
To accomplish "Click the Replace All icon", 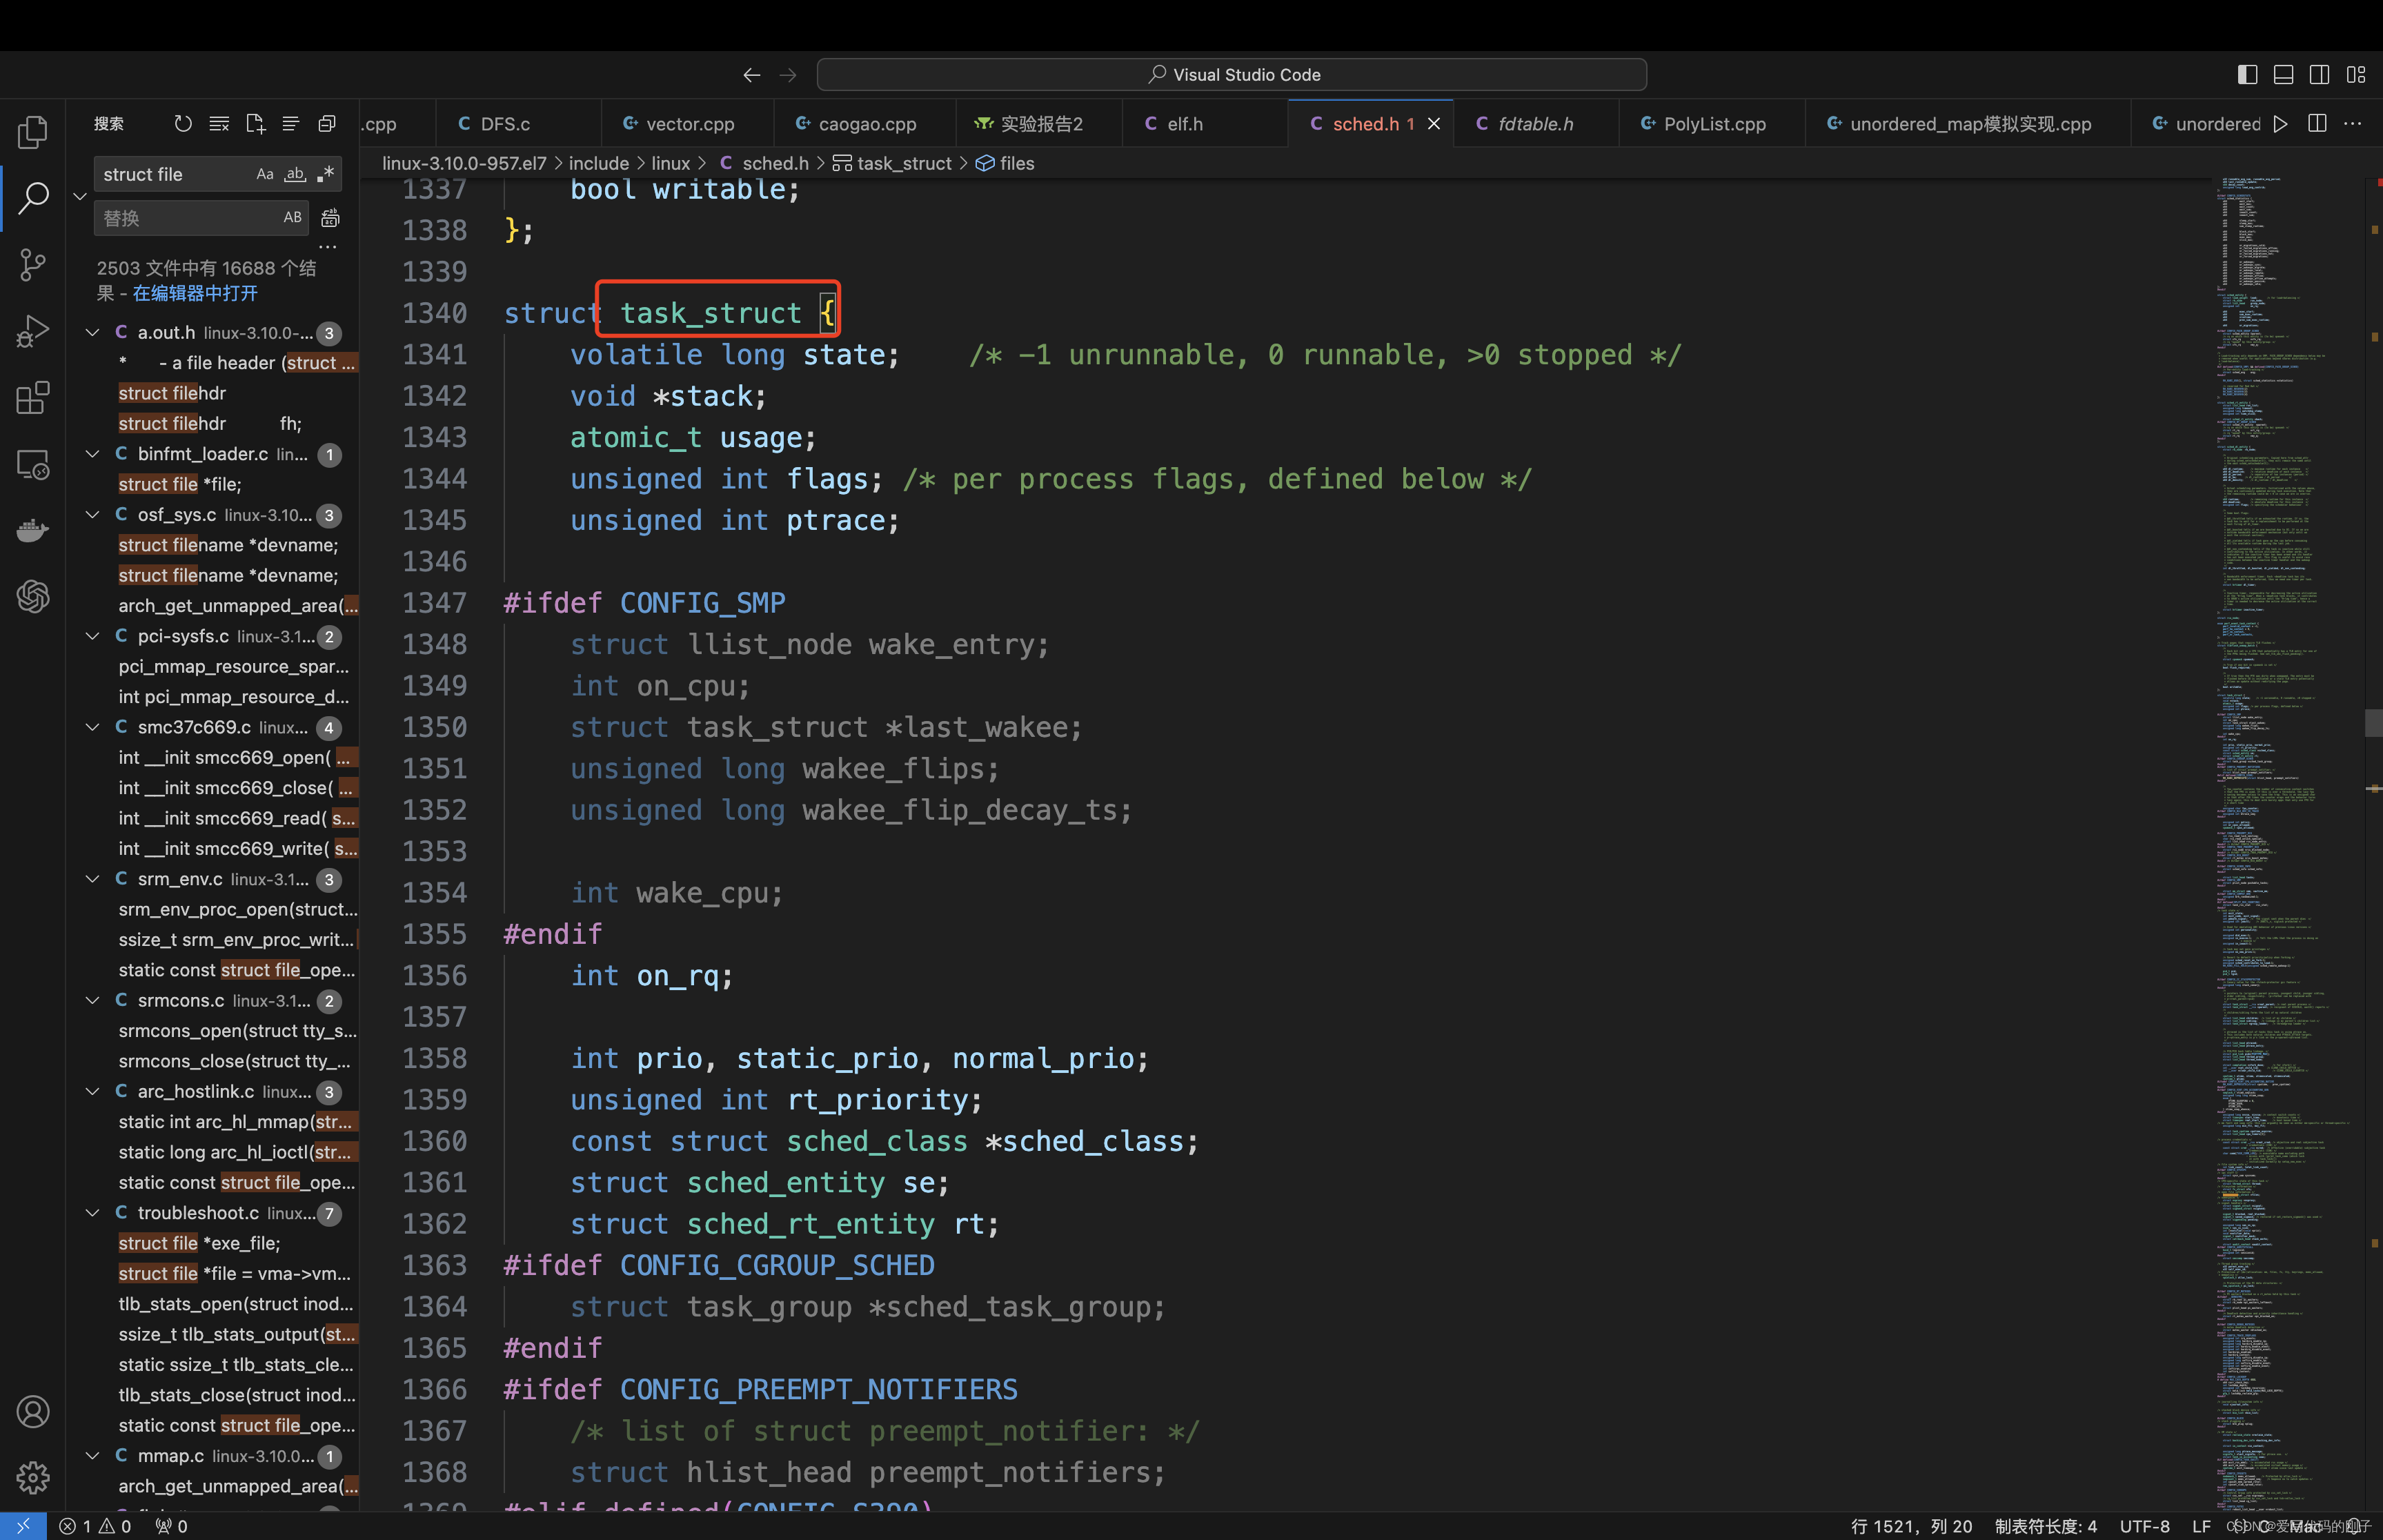I will [x=330, y=217].
